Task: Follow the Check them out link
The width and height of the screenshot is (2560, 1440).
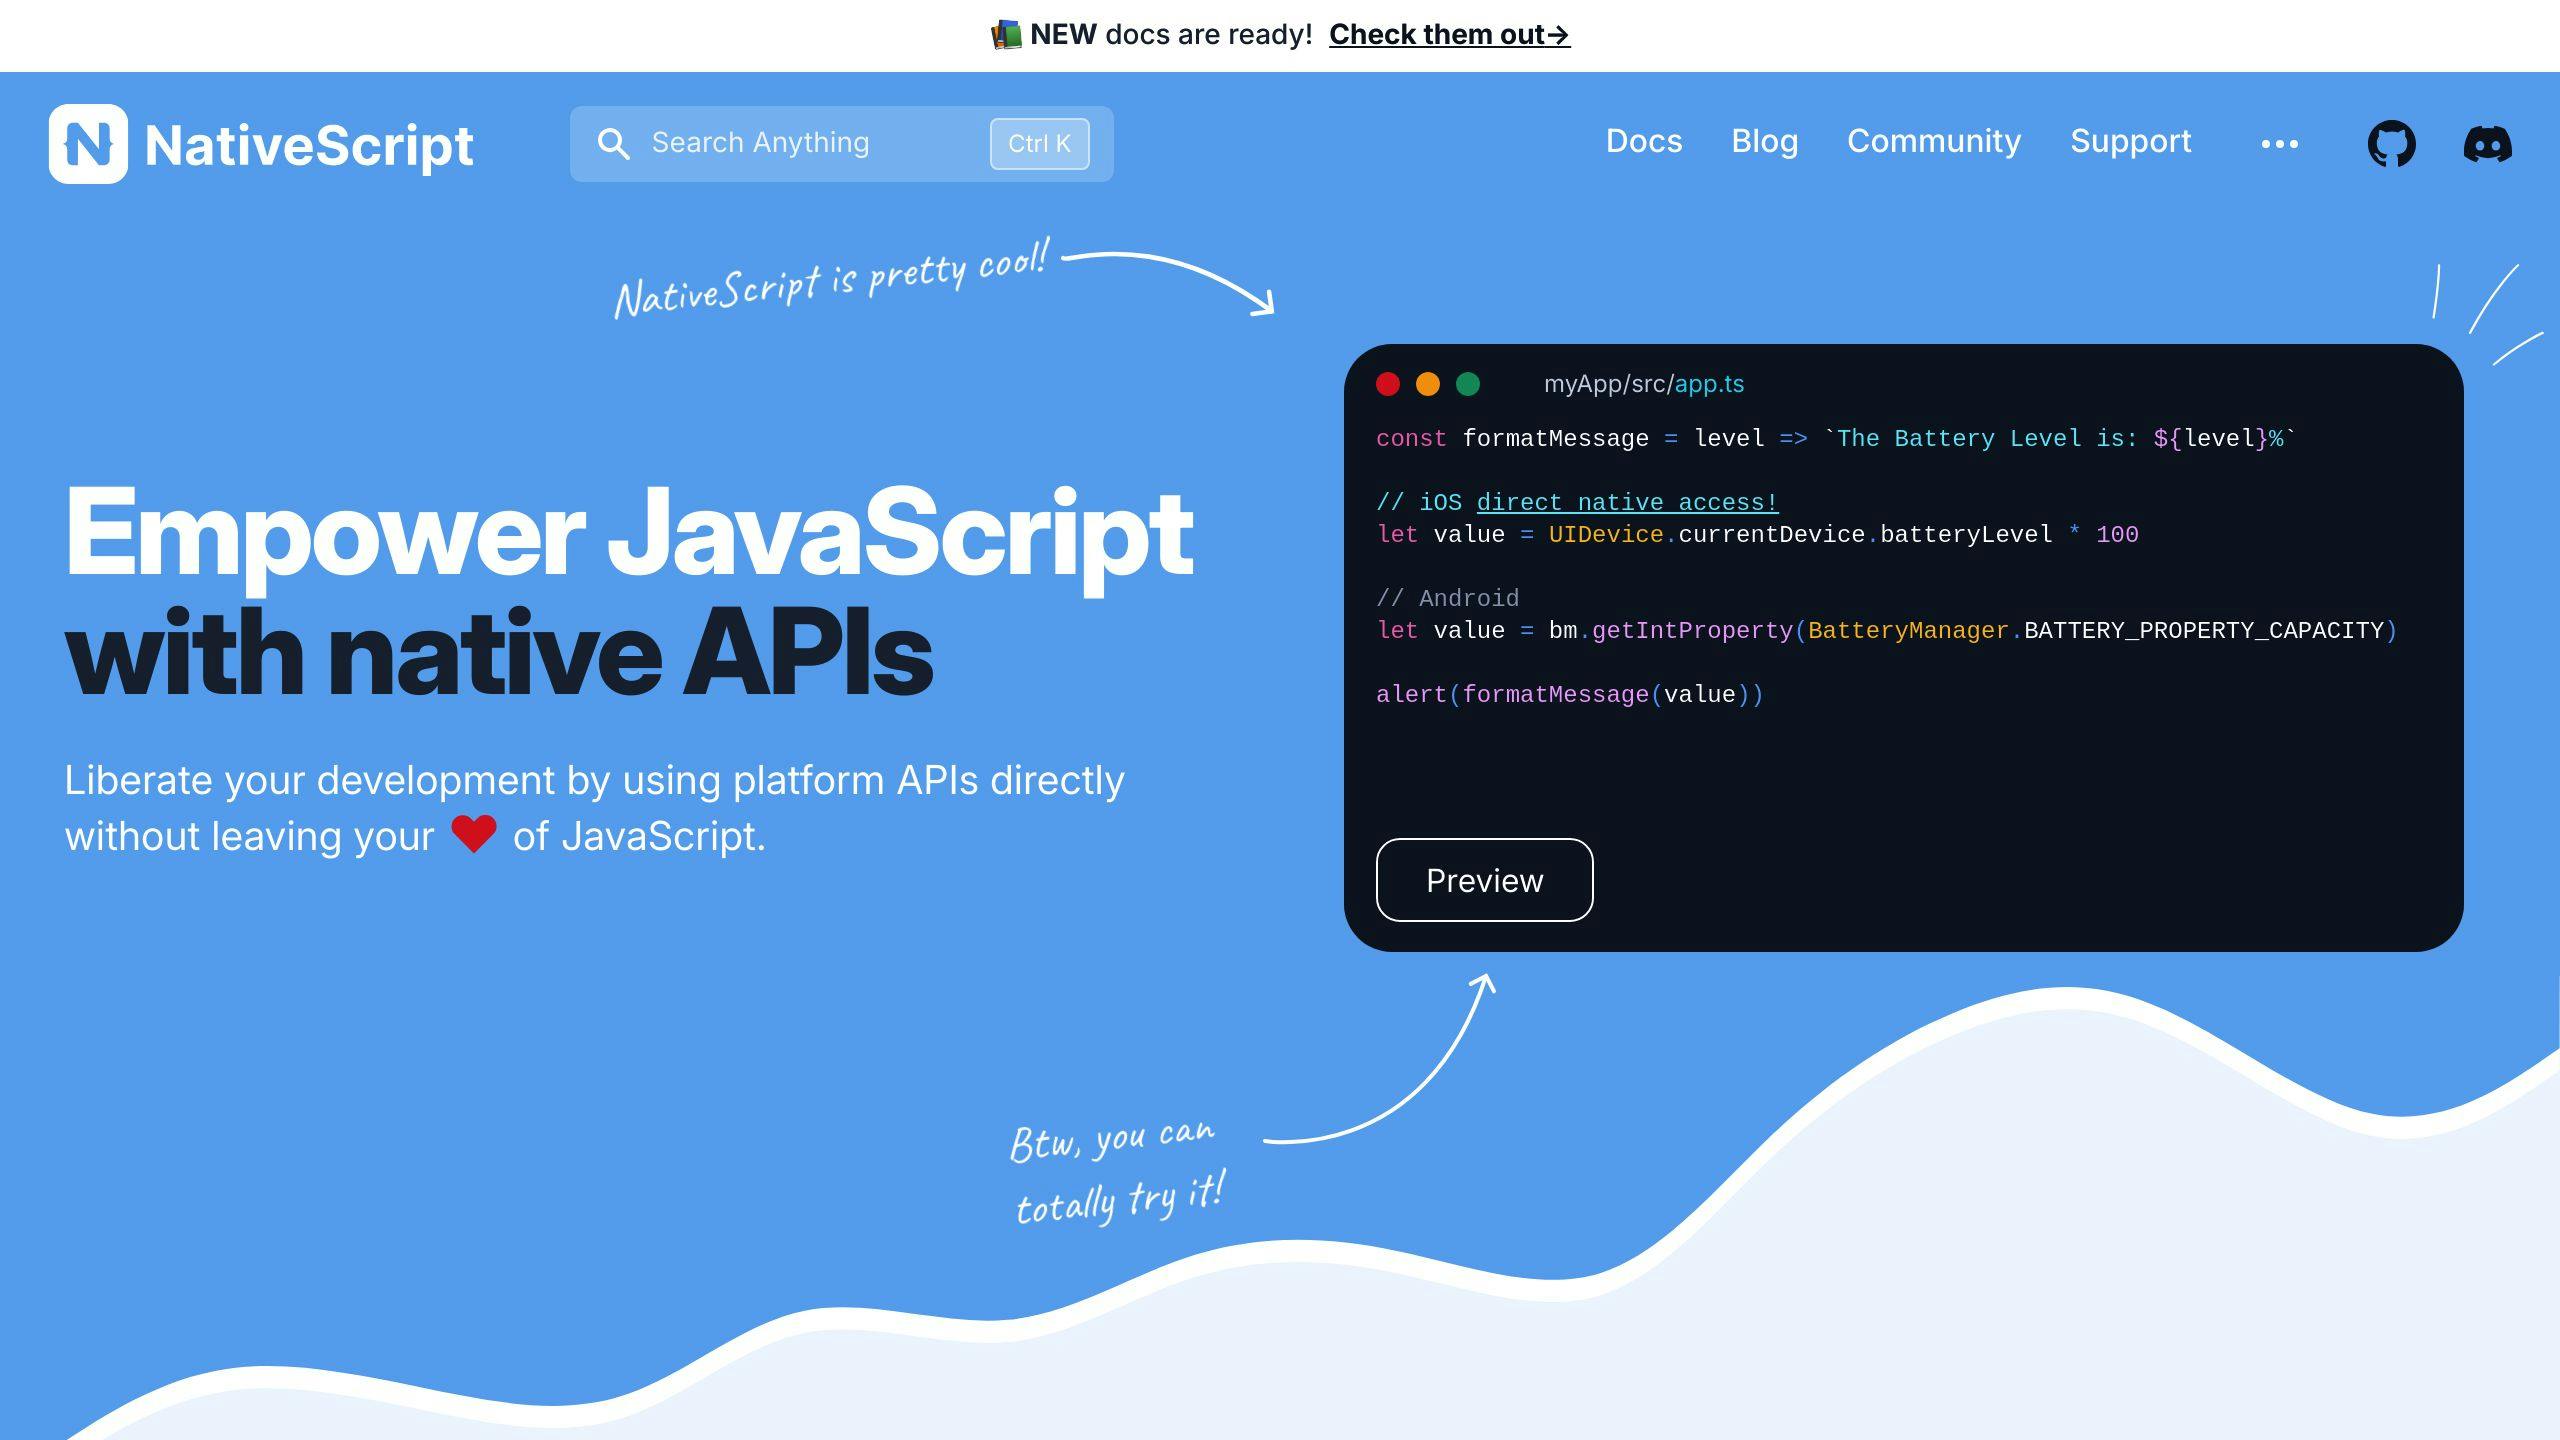Action: click(x=1449, y=34)
